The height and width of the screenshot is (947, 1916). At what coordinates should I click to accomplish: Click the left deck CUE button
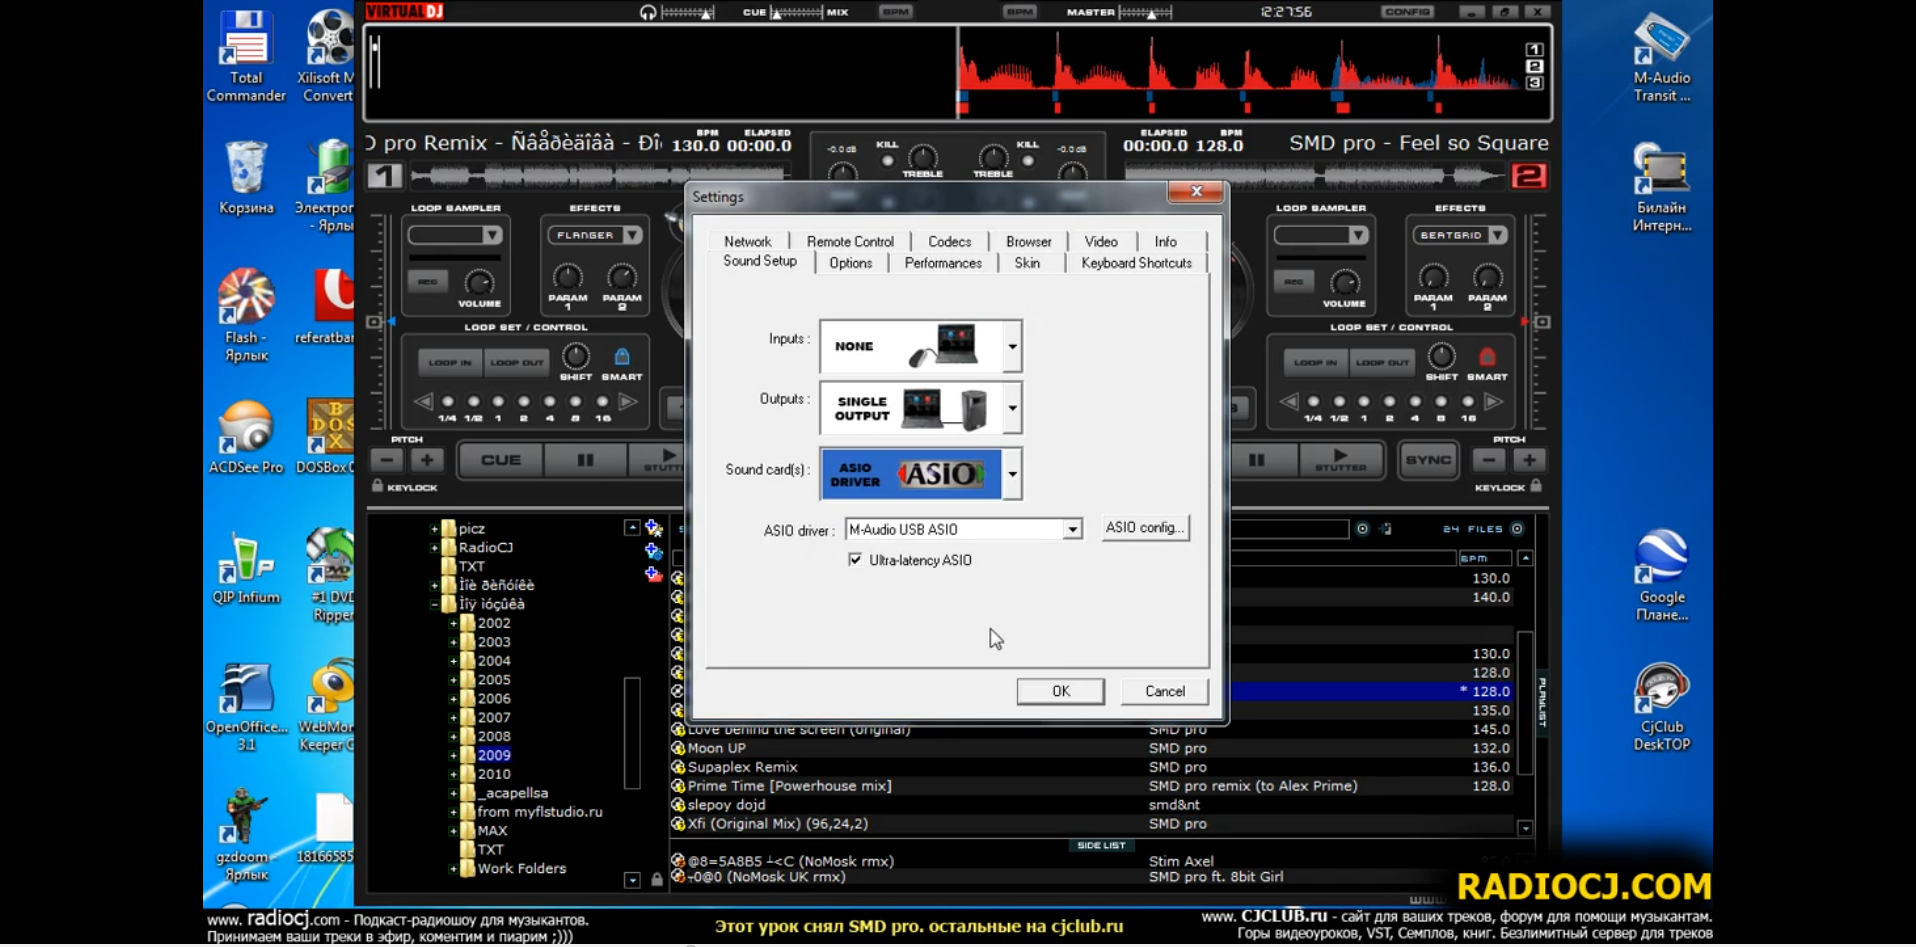(x=500, y=460)
